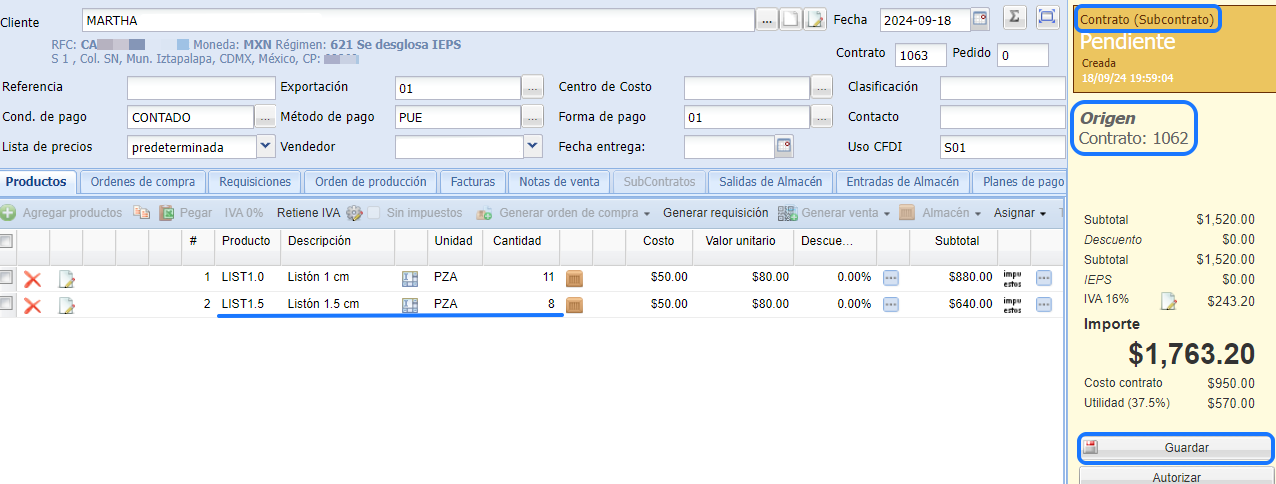
Task: Switch to the Ordenes de compra tab
Action: [143, 182]
